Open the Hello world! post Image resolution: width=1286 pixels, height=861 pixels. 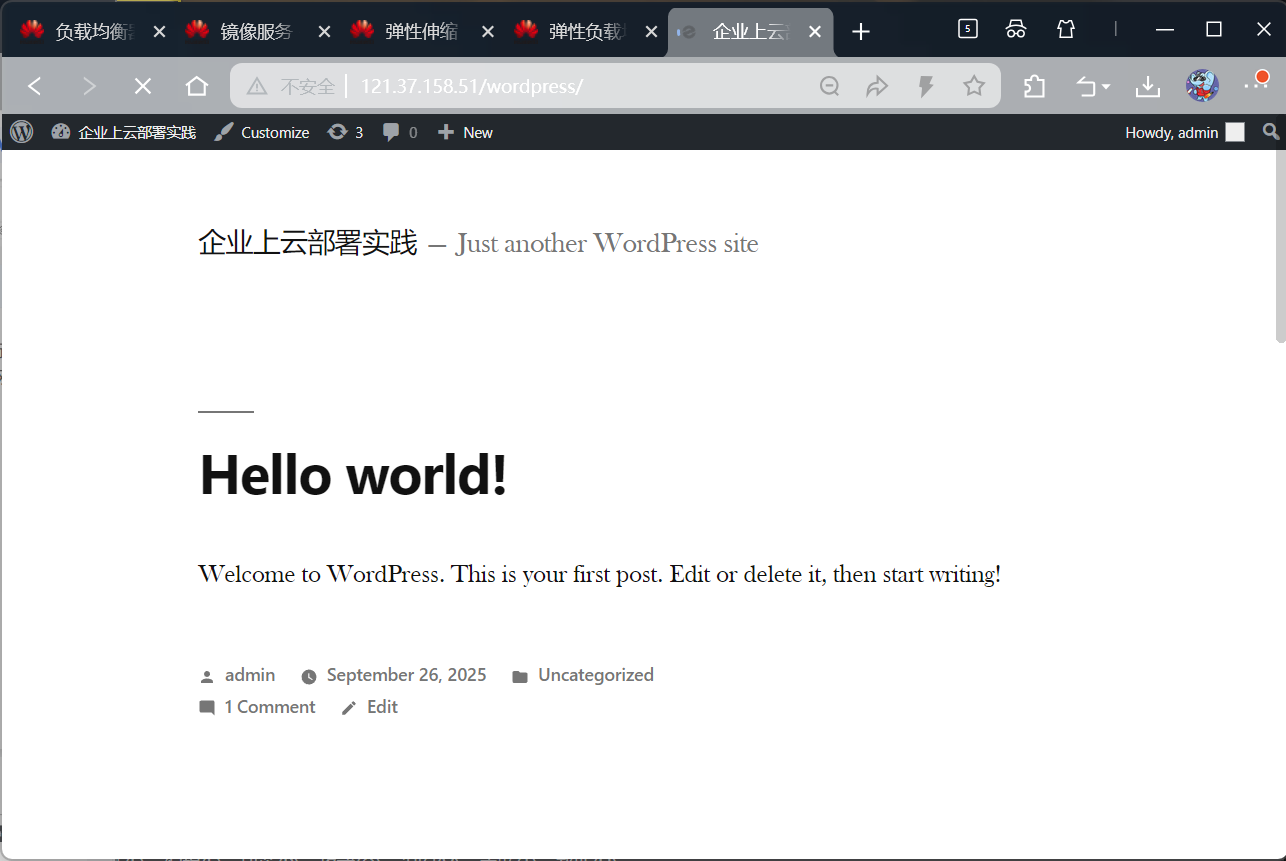(x=354, y=474)
